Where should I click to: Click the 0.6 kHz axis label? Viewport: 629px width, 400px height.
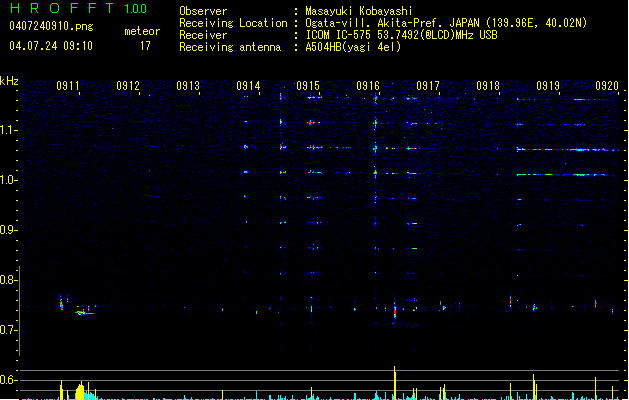coord(8,380)
